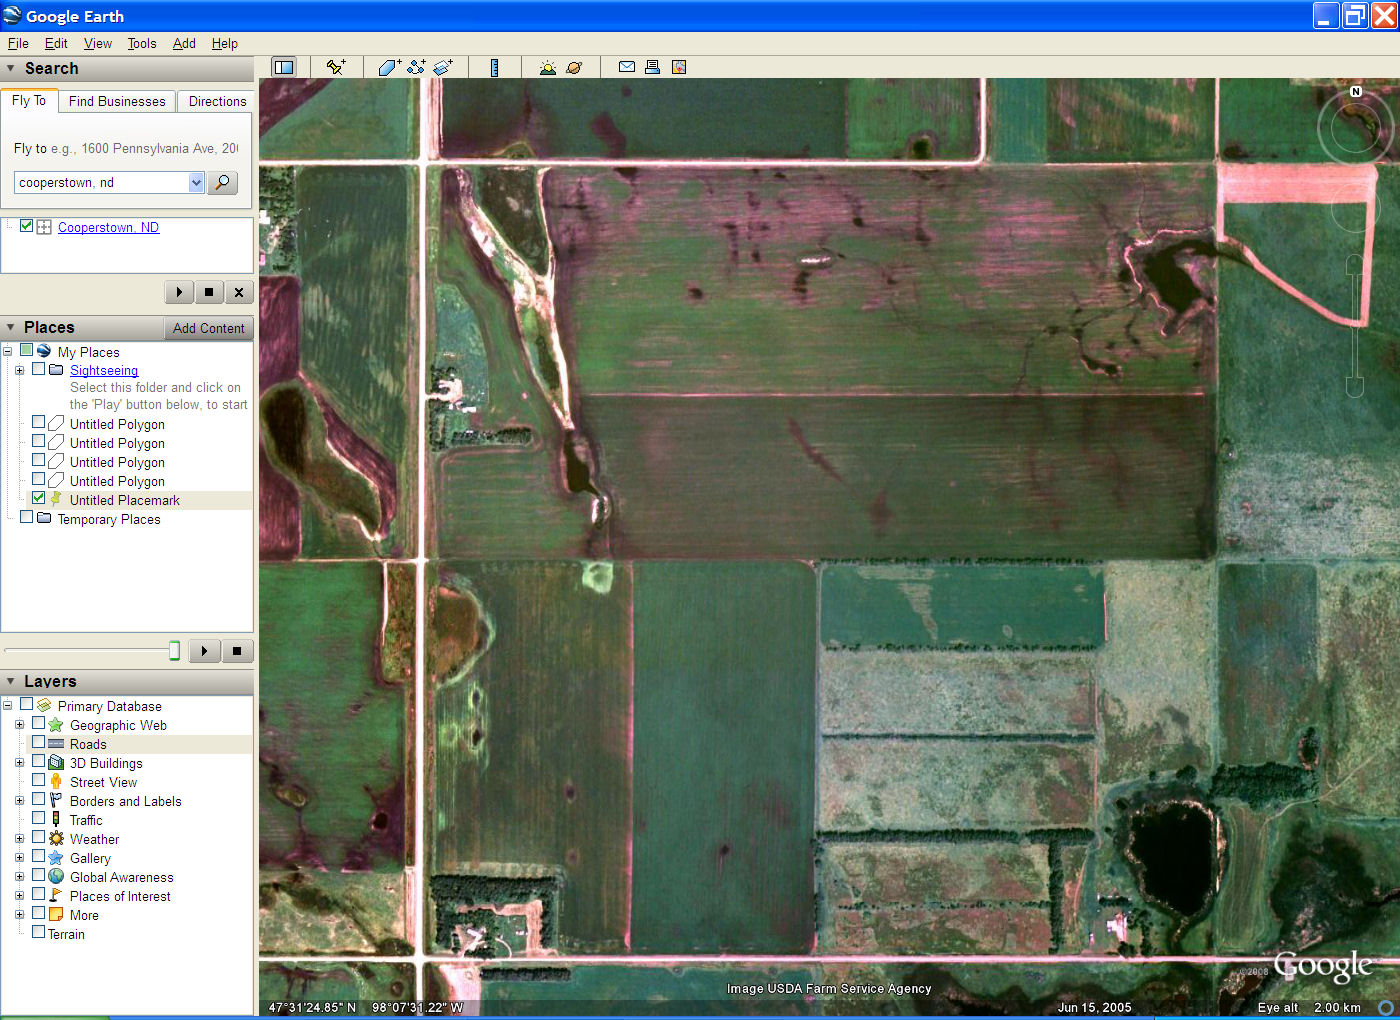Enable the Roads layer checkbox

click(x=38, y=742)
